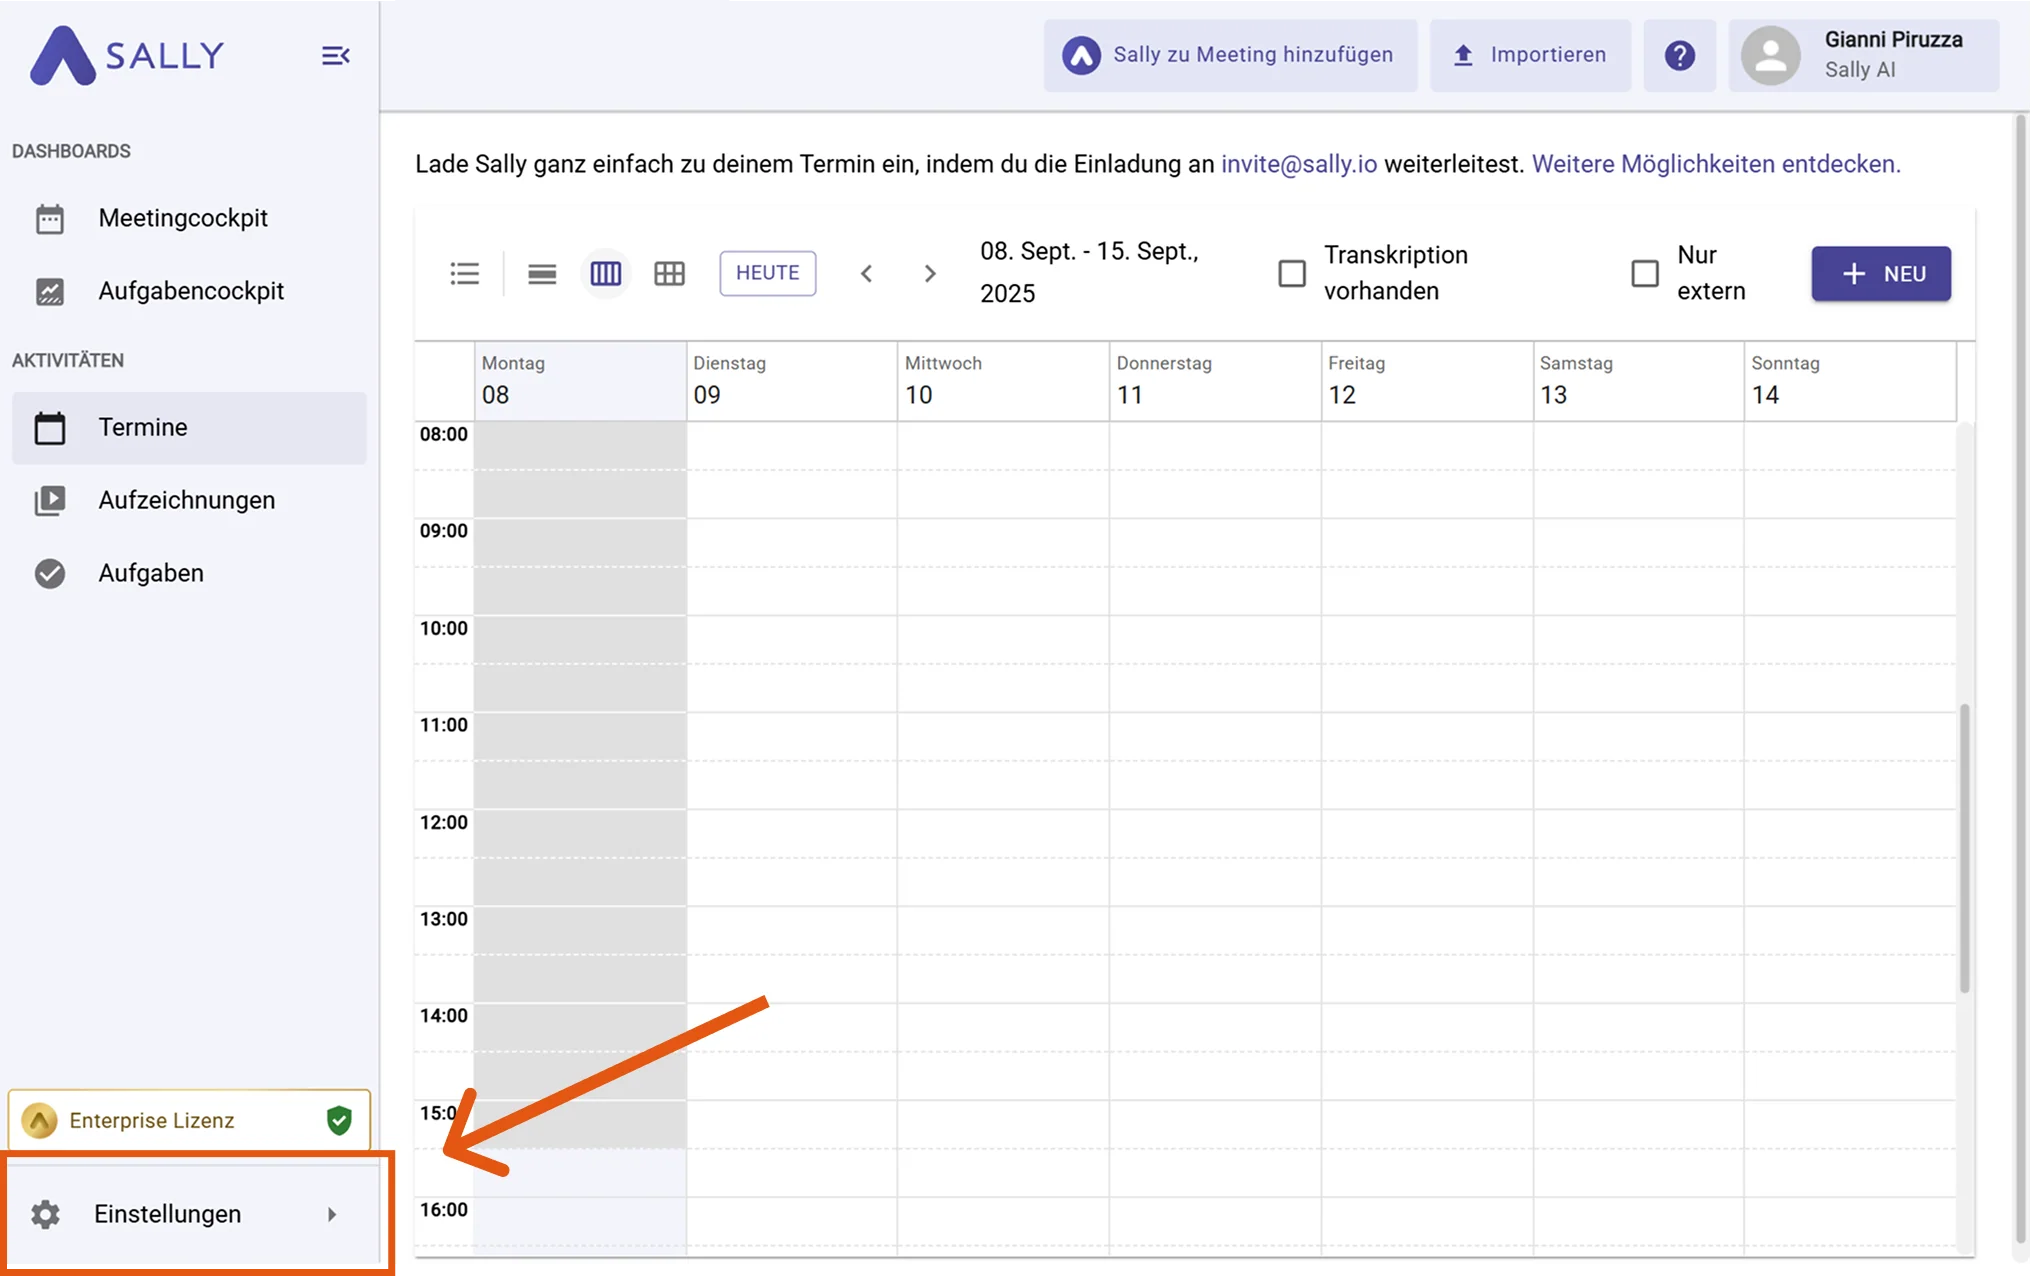Toggle Transkription vorhanden checkbox
2031x1276 pixels.
click(x=1292, y=273)
